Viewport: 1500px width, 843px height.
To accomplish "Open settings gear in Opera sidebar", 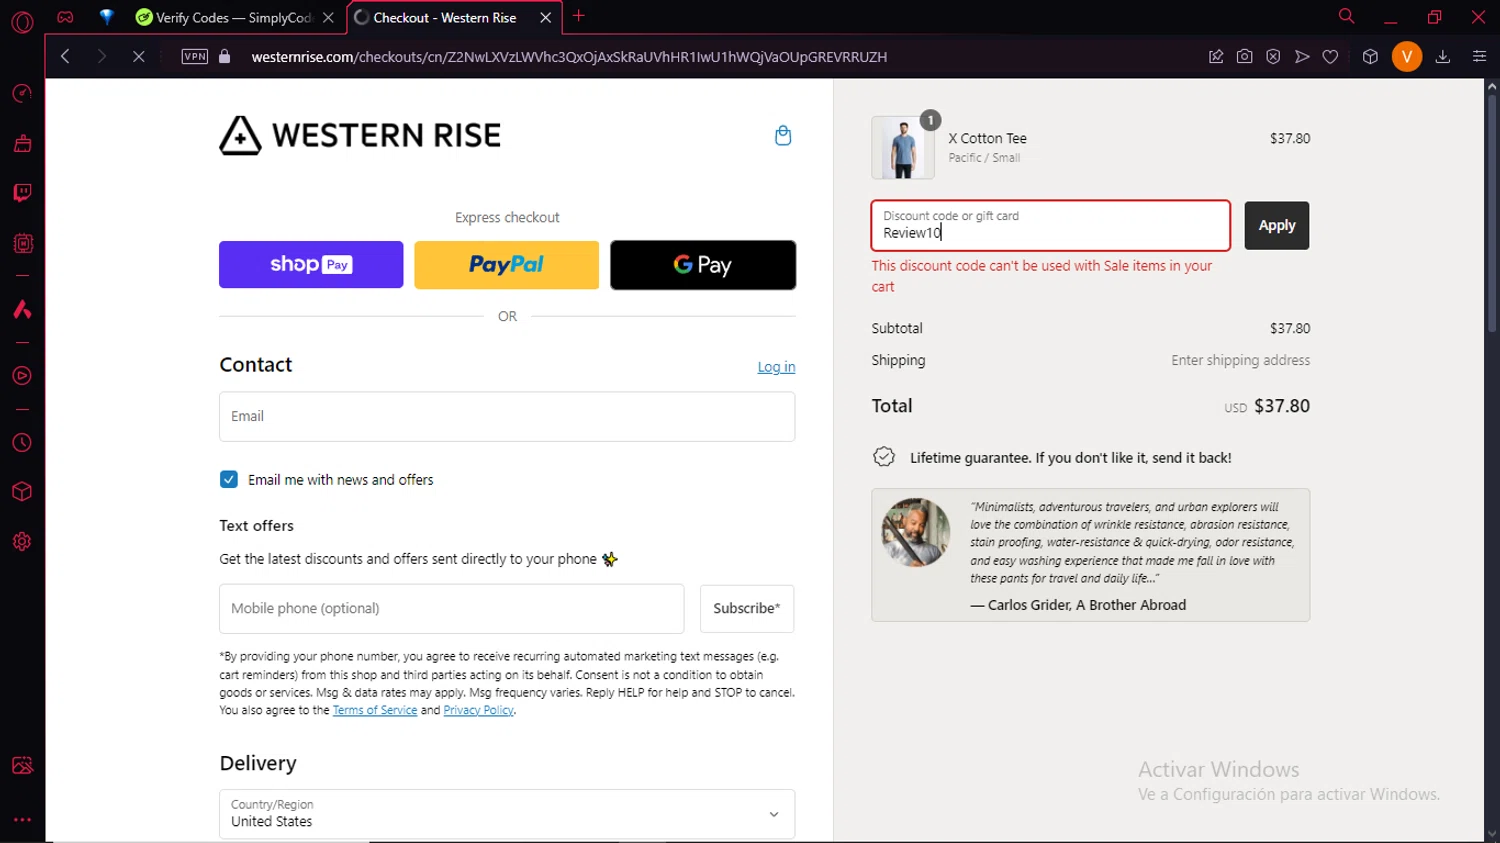I will click(22, 541).
